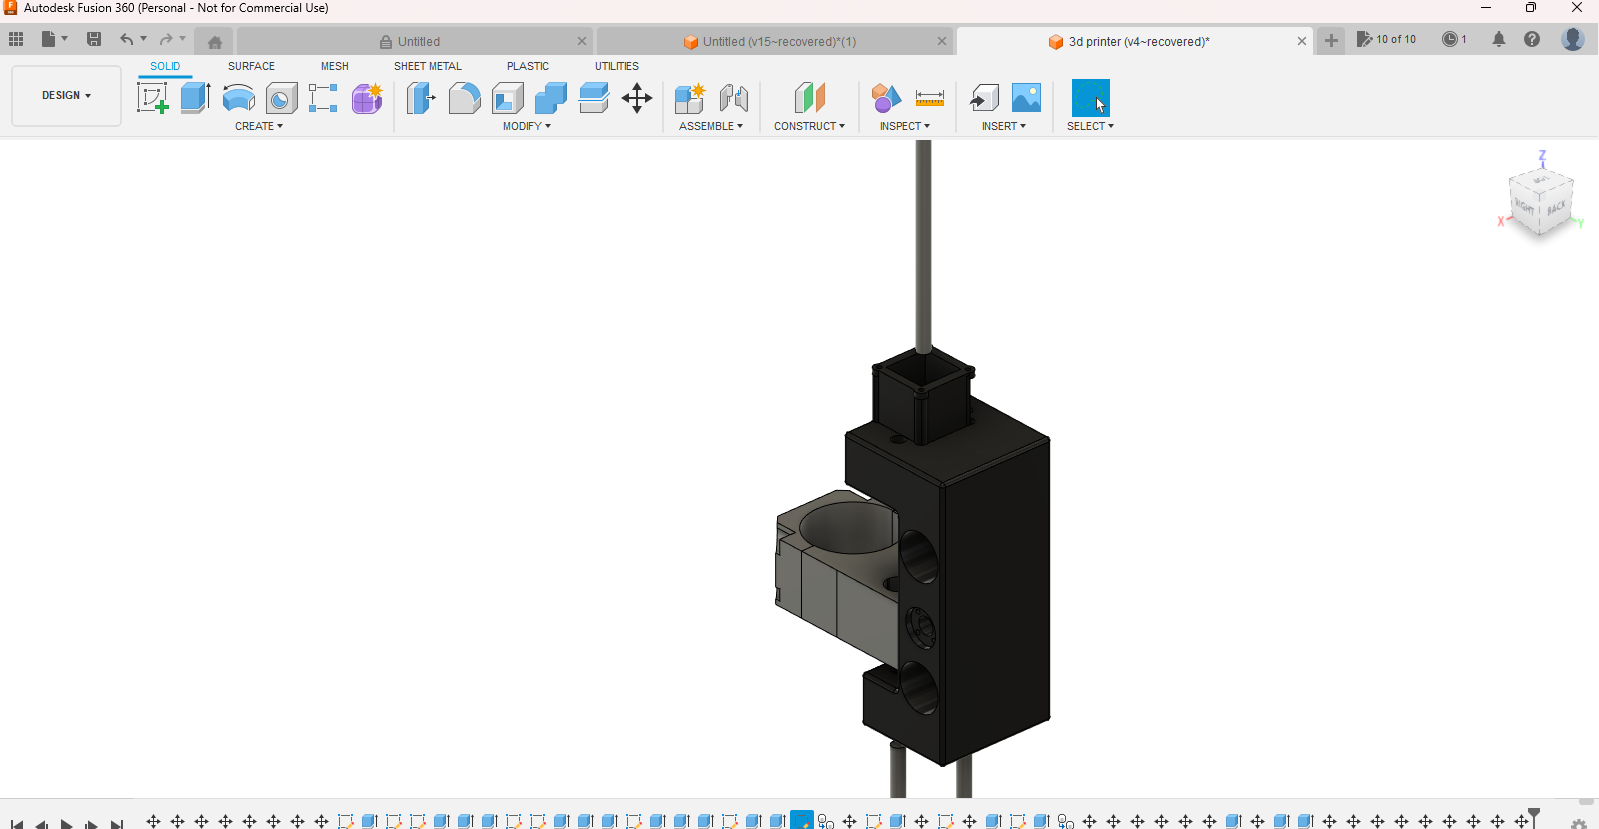Image resolution: width=1599 pixels, height=829 pixels.
Task: Open the Data Panel grid icon
Action: coord(16,39)
